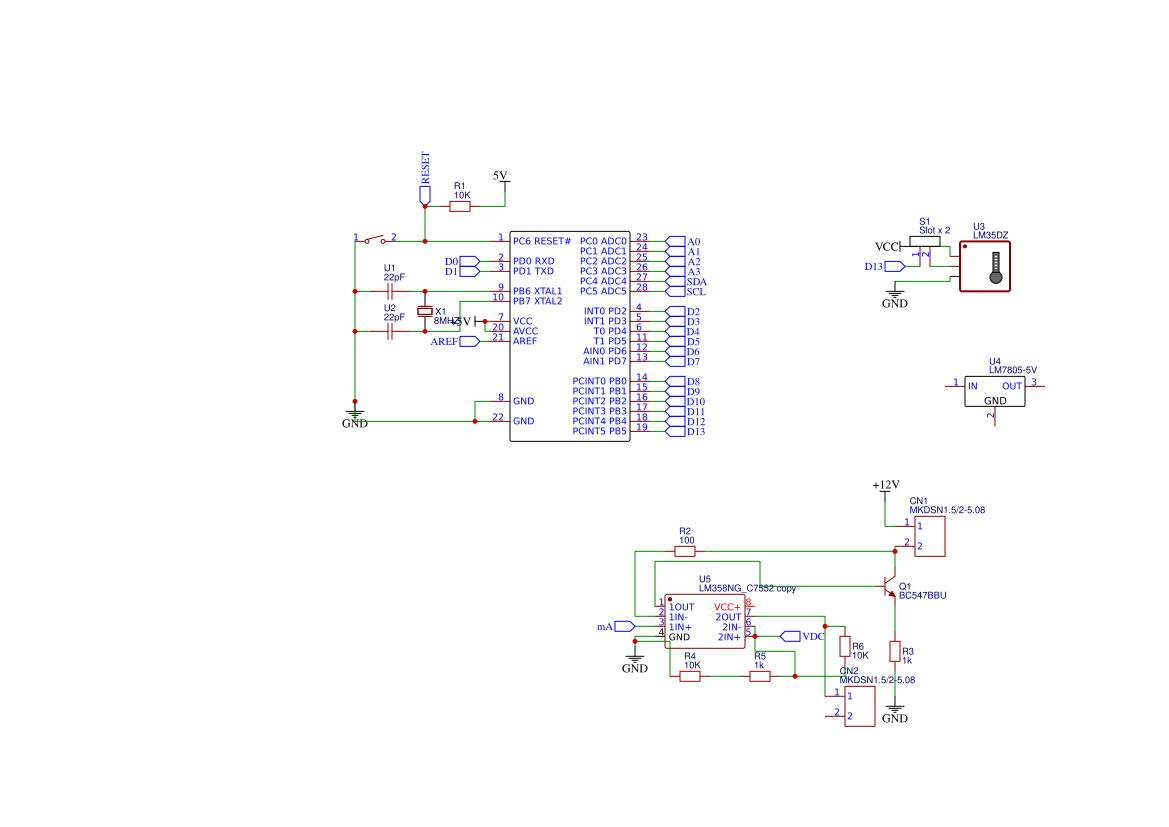Click the 'PC0 ADC0' pin label
Viewport: 1169px width, 827px height.
pos(603,242)
